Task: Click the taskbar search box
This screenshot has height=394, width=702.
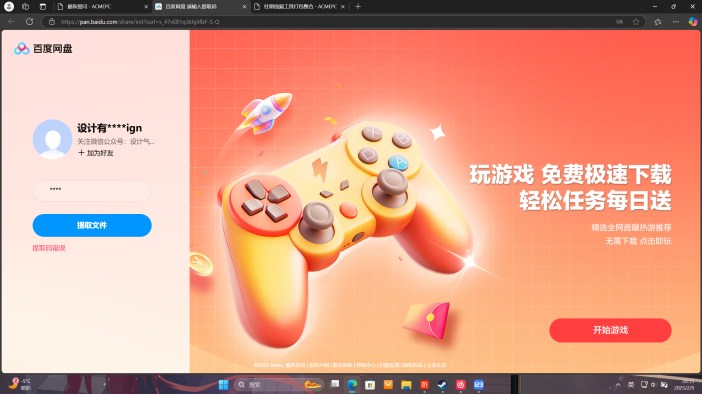Action: (278, 385)
